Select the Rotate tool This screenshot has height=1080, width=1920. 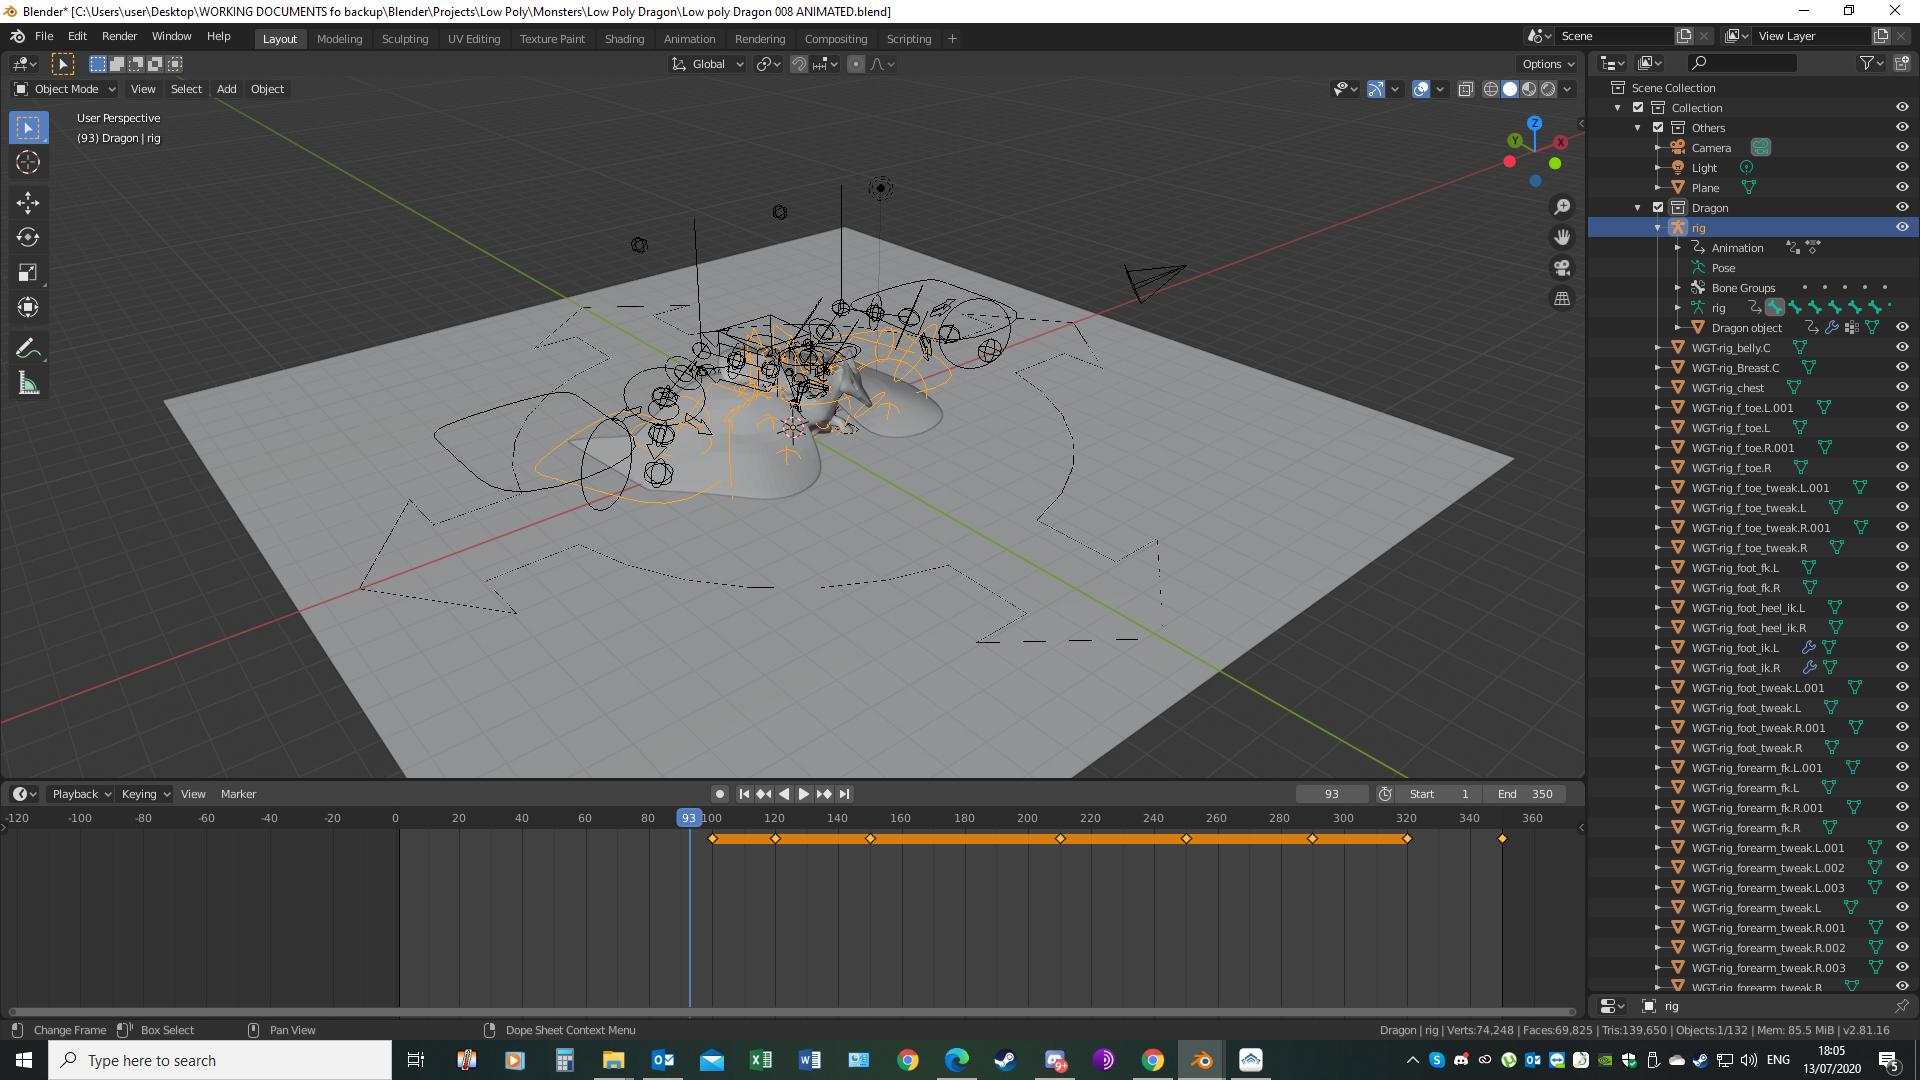(x=28, y=238)
